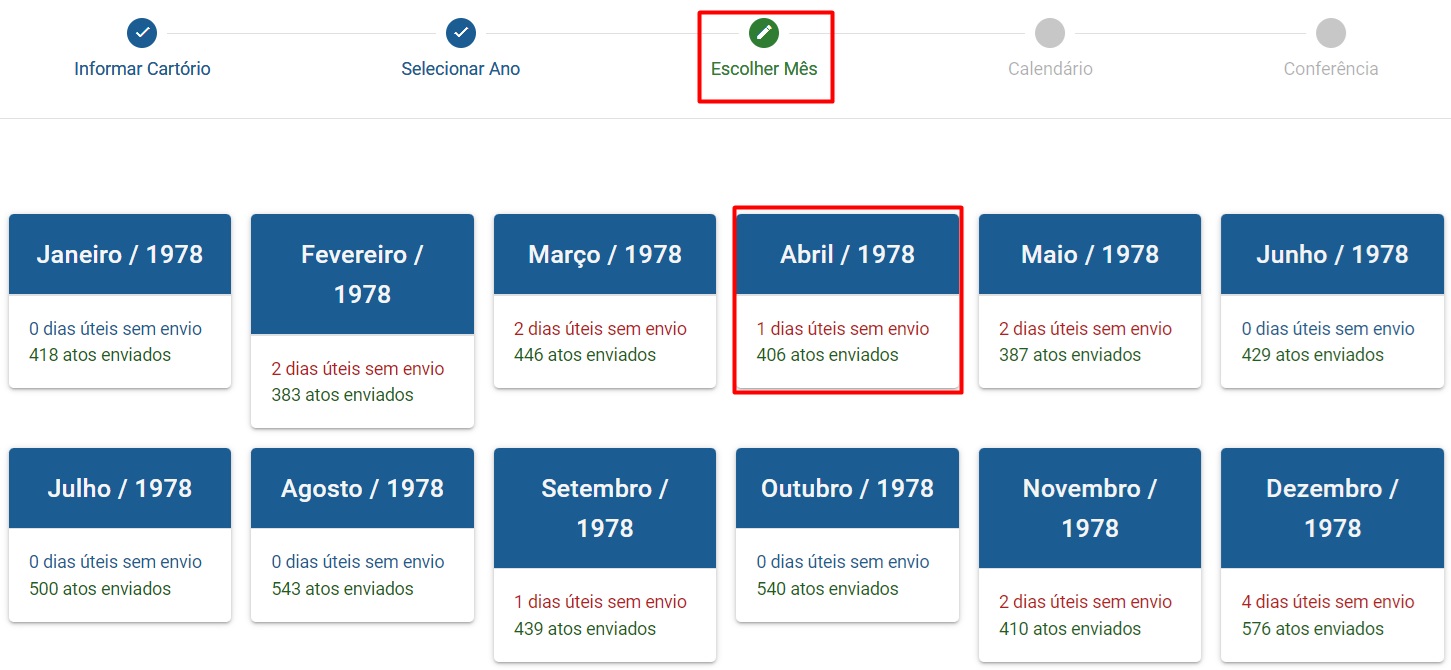
Task: Click '4 dias úteis sem envio' in Dezembro
Action: tap(1328, 602)
